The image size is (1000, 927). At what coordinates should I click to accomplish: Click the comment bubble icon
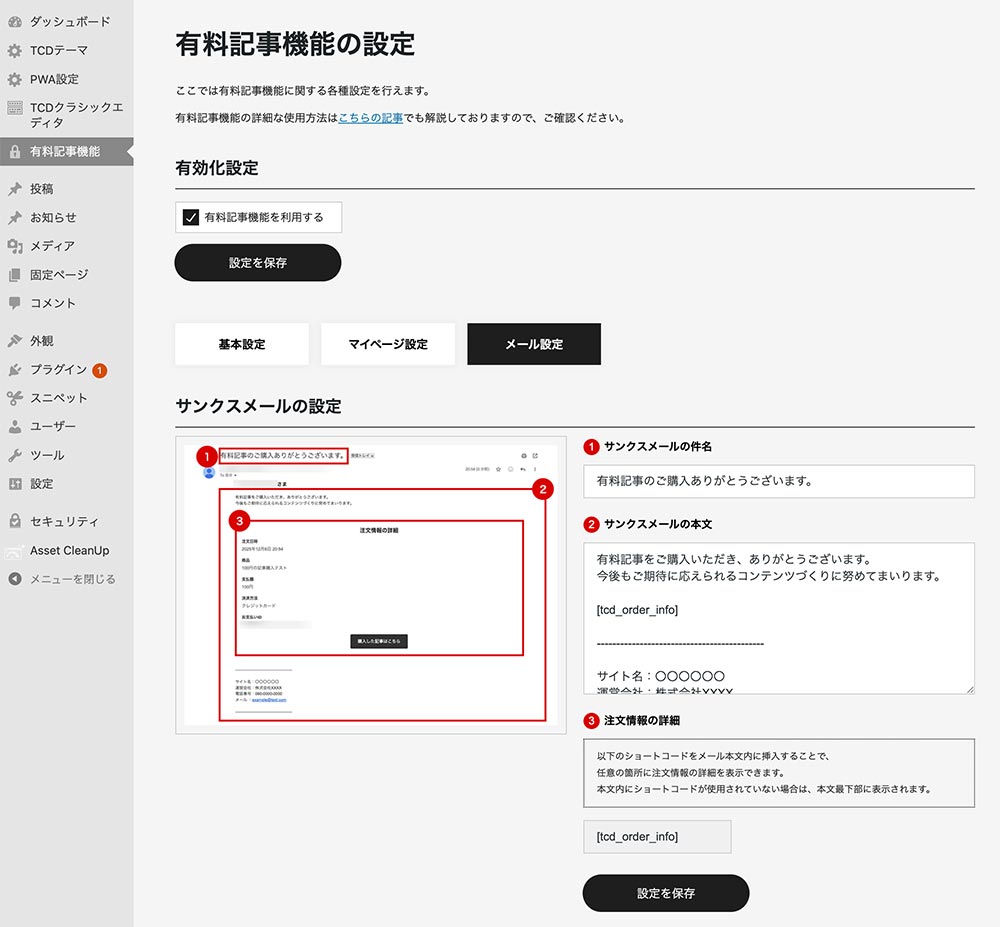[14, 303]
